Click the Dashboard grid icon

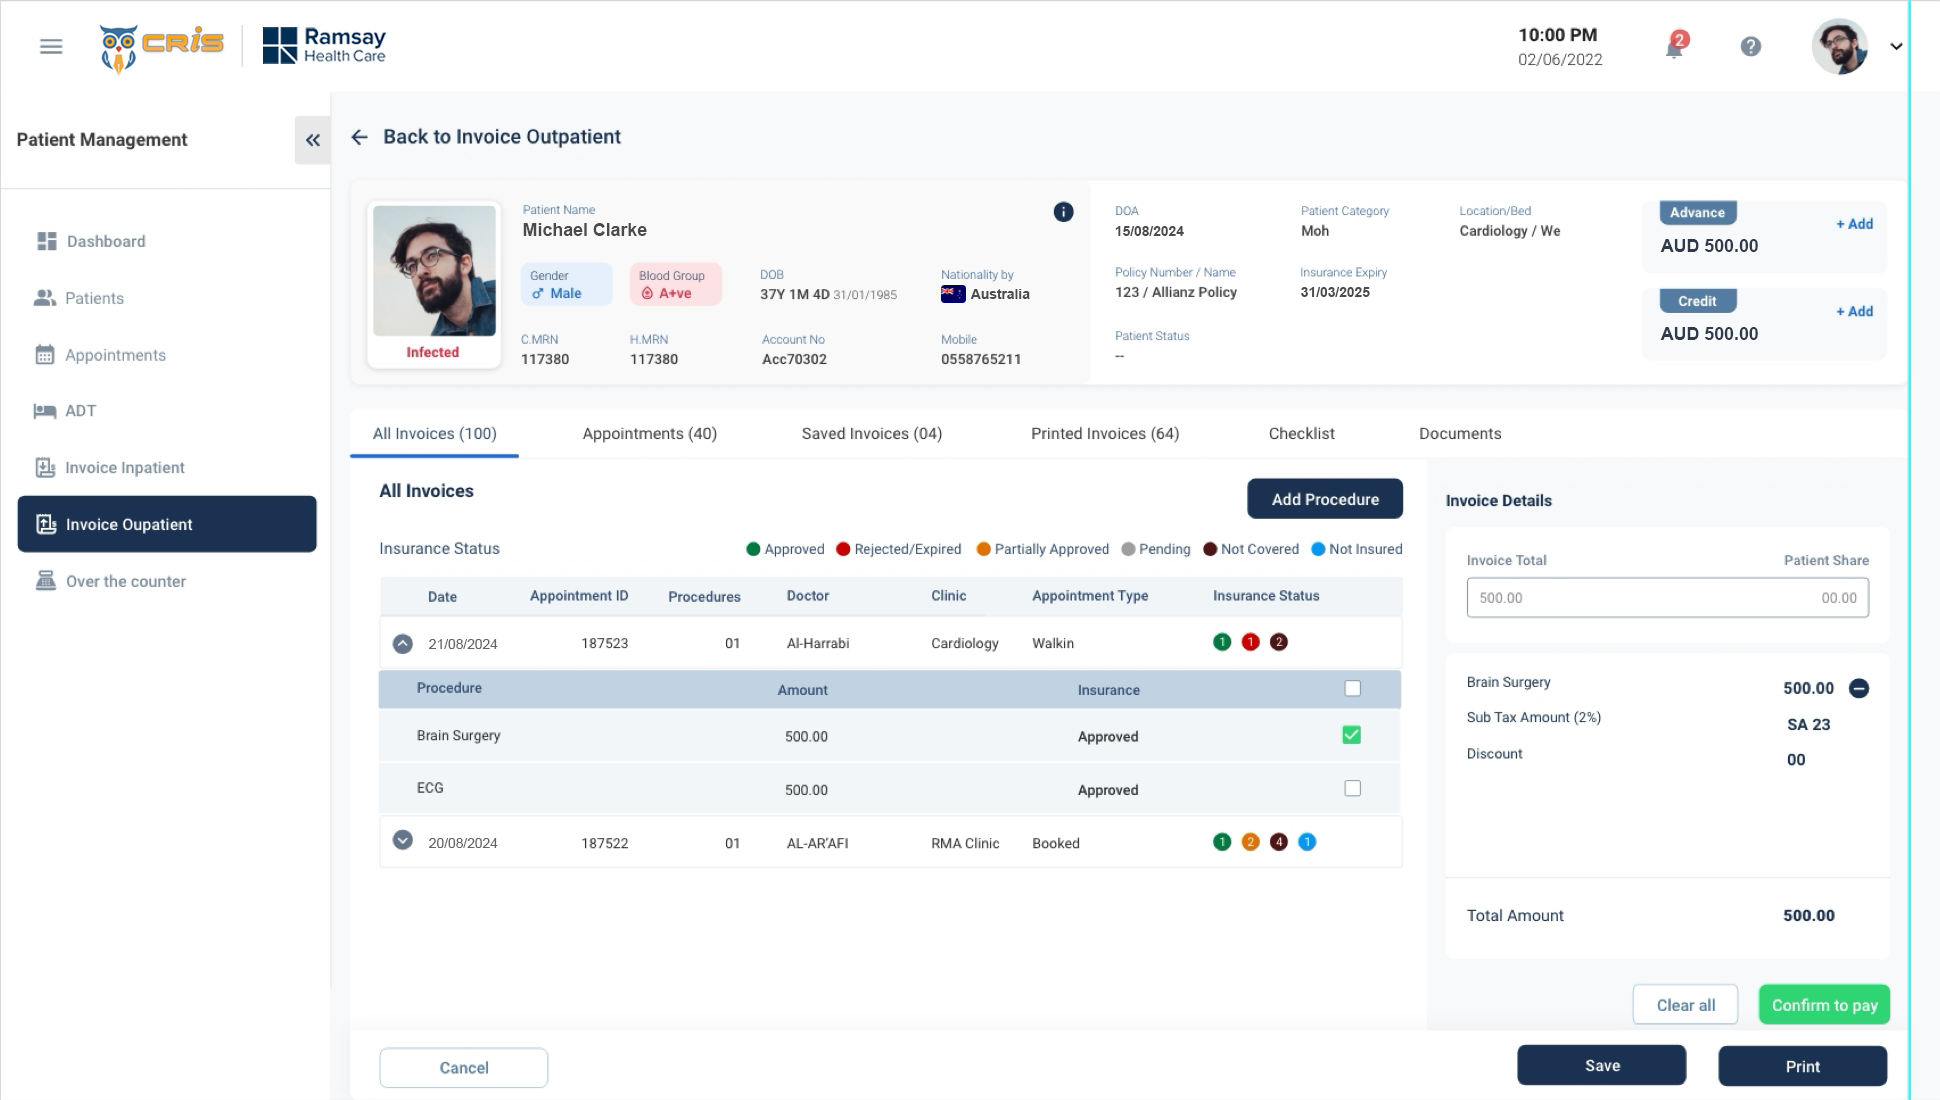coord(46,241)
